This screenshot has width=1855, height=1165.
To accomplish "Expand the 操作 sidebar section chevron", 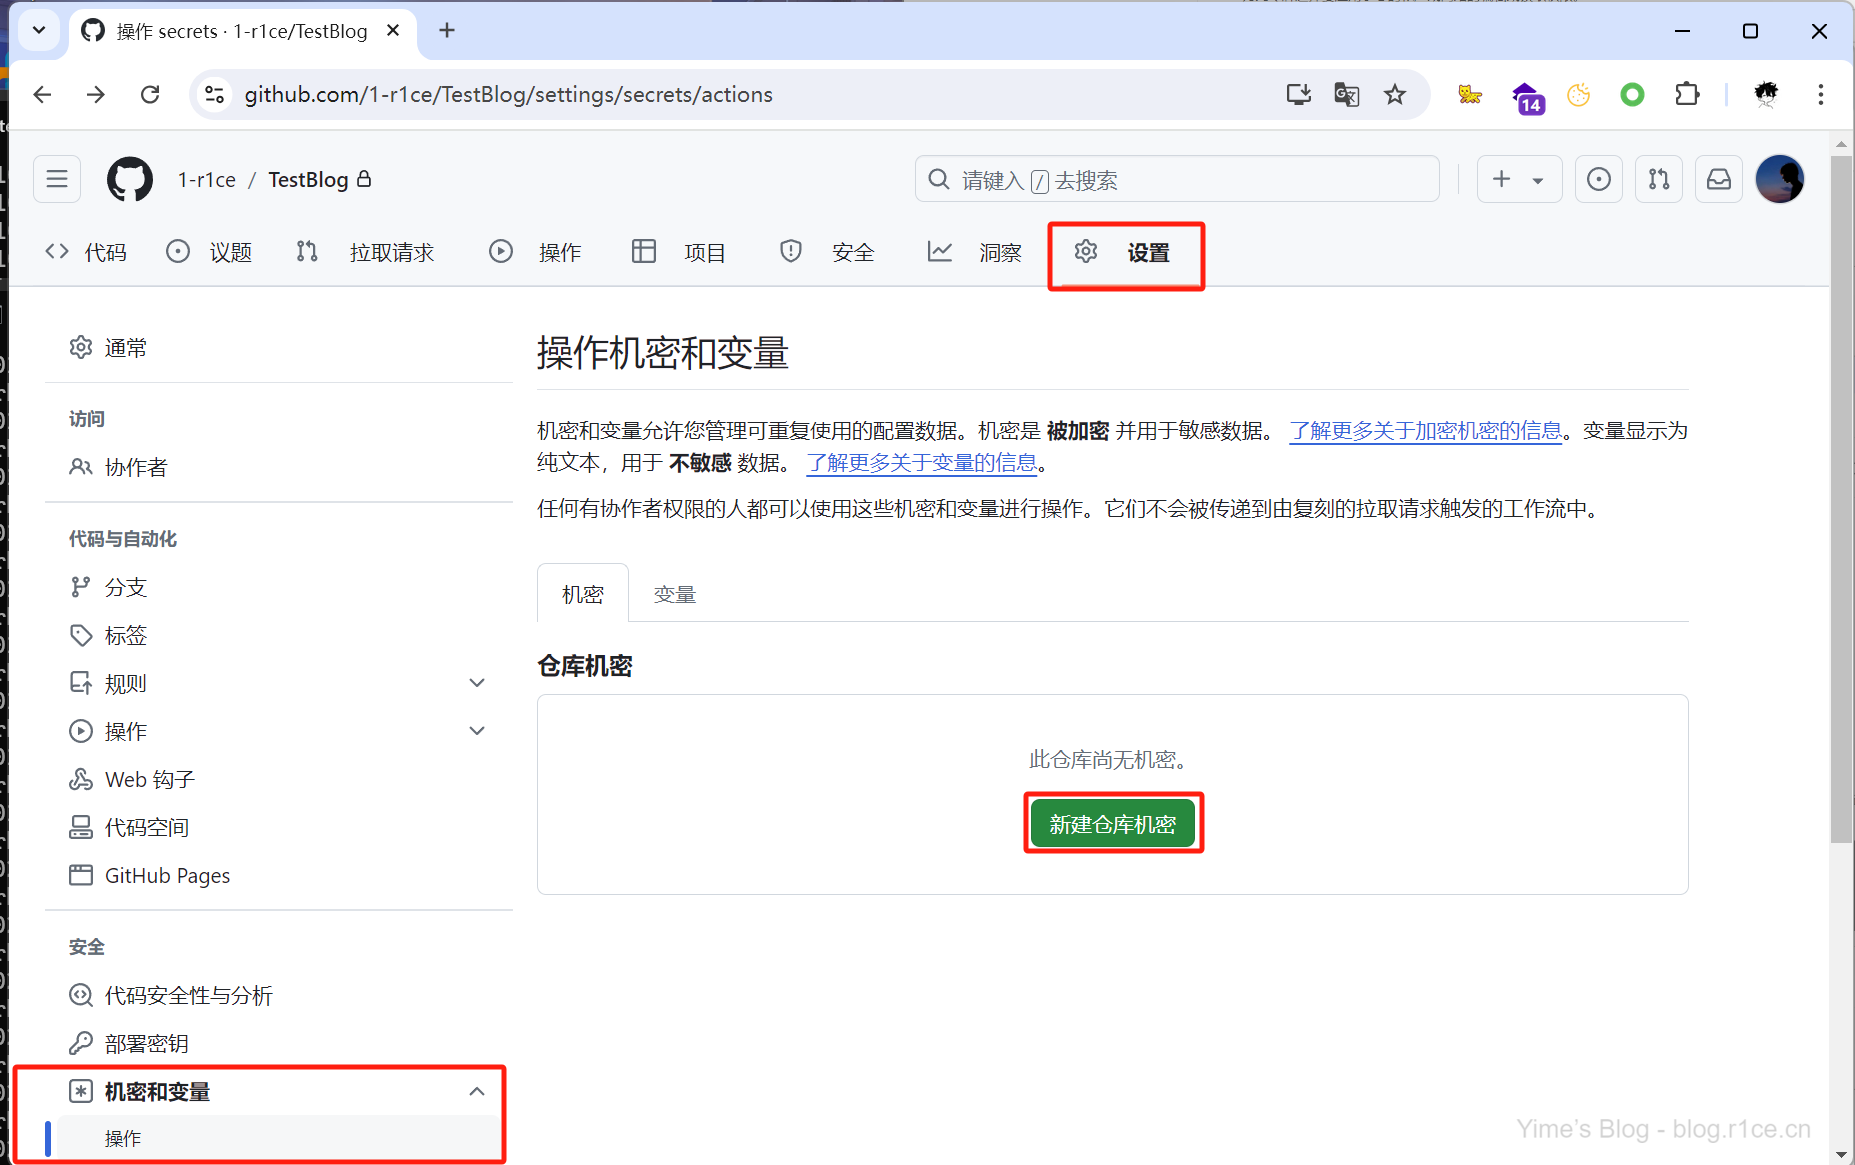I will point(477,731).
